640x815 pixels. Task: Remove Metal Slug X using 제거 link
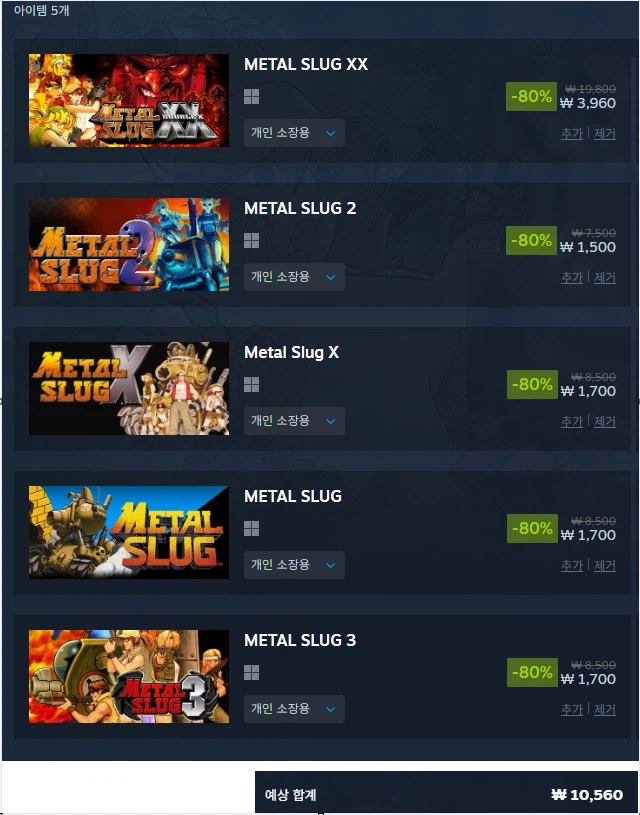[605, 422]
